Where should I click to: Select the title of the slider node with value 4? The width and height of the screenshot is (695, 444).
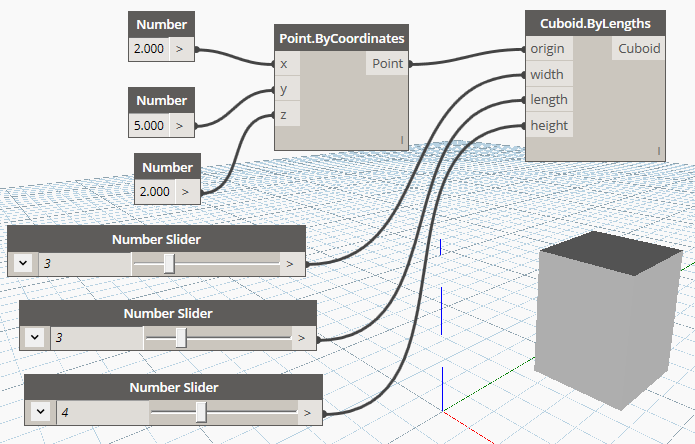[x=174, y=387]
